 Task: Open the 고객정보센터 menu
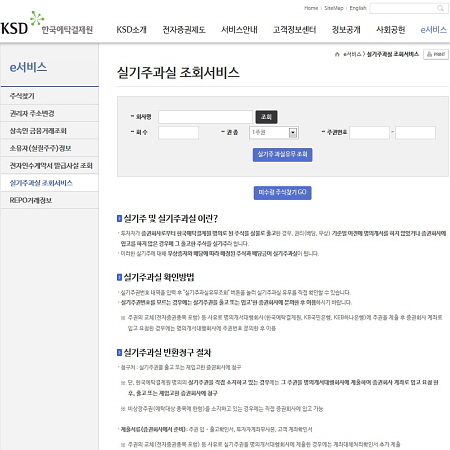coord(294,30)
